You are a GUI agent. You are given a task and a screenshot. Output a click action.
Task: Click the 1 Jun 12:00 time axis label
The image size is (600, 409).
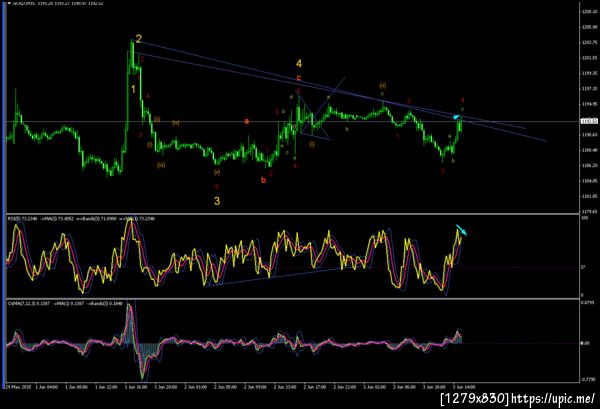pos(106,387)
